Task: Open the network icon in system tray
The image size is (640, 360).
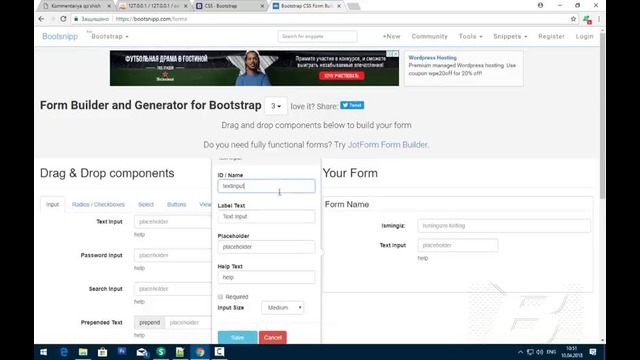Action: coord(530,352)
